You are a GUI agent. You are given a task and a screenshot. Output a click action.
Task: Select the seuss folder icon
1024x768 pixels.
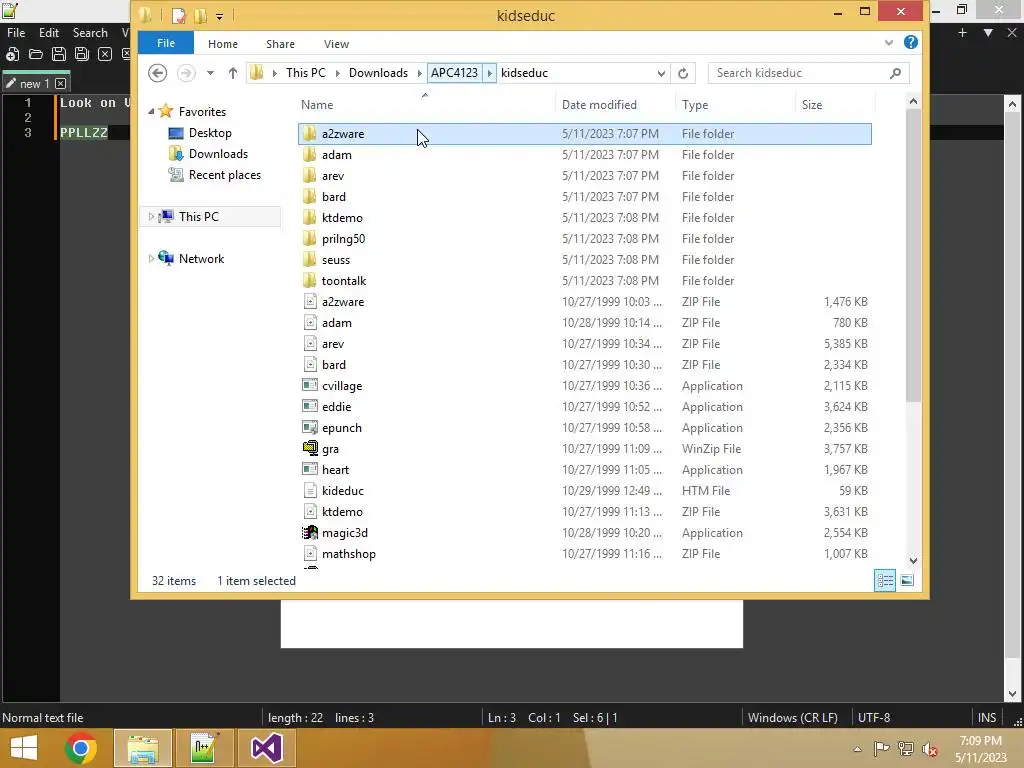click(310, 259)
